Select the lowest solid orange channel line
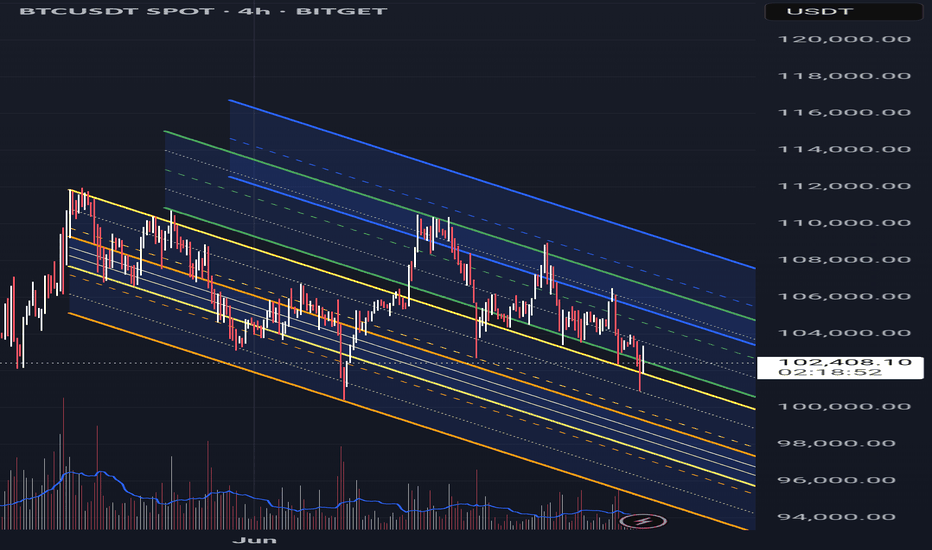Viewport: 932px width, 550px height. click(408, 421)
